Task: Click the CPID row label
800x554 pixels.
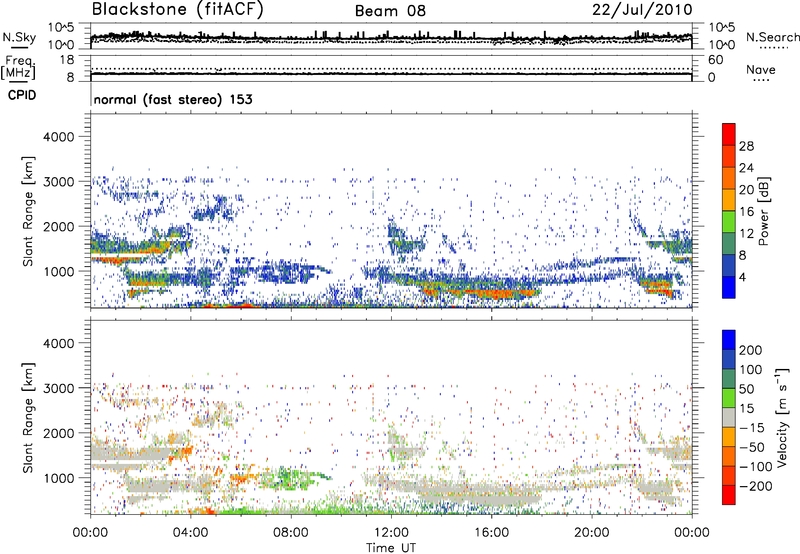Action: point(22,95)
